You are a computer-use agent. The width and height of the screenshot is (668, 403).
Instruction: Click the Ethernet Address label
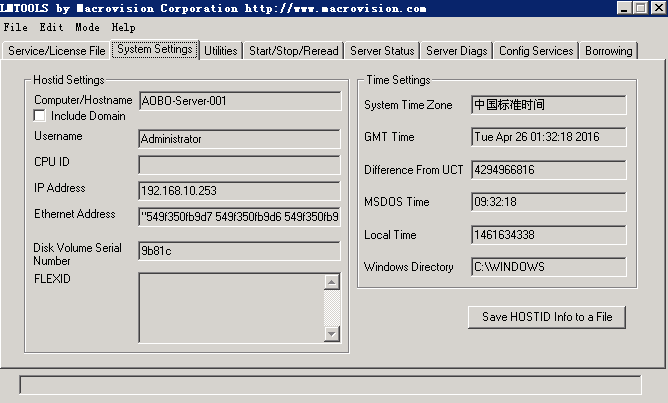tap(75, 214)
